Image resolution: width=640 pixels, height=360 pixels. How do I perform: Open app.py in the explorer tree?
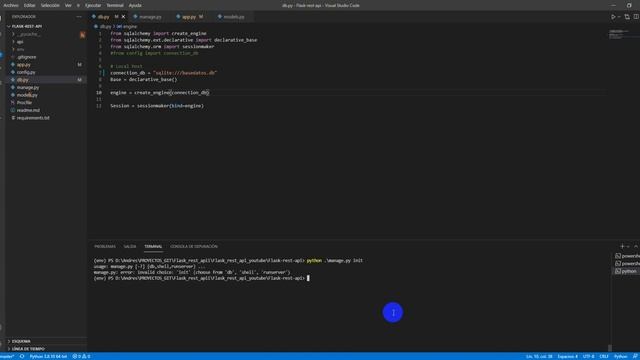coord(24,64)
